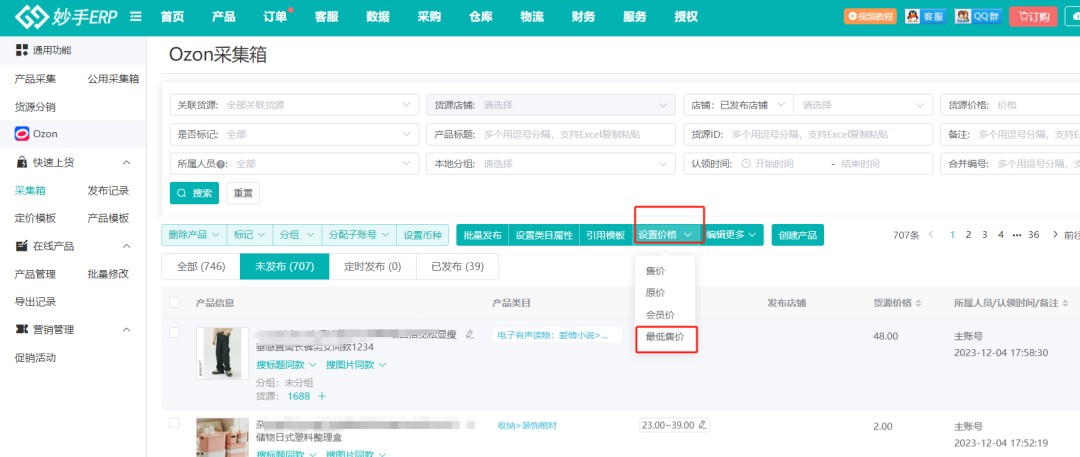1080x457 pixels.
Task: Go to 公用采集箱 in sidebar
Action: tap(113, 79)
